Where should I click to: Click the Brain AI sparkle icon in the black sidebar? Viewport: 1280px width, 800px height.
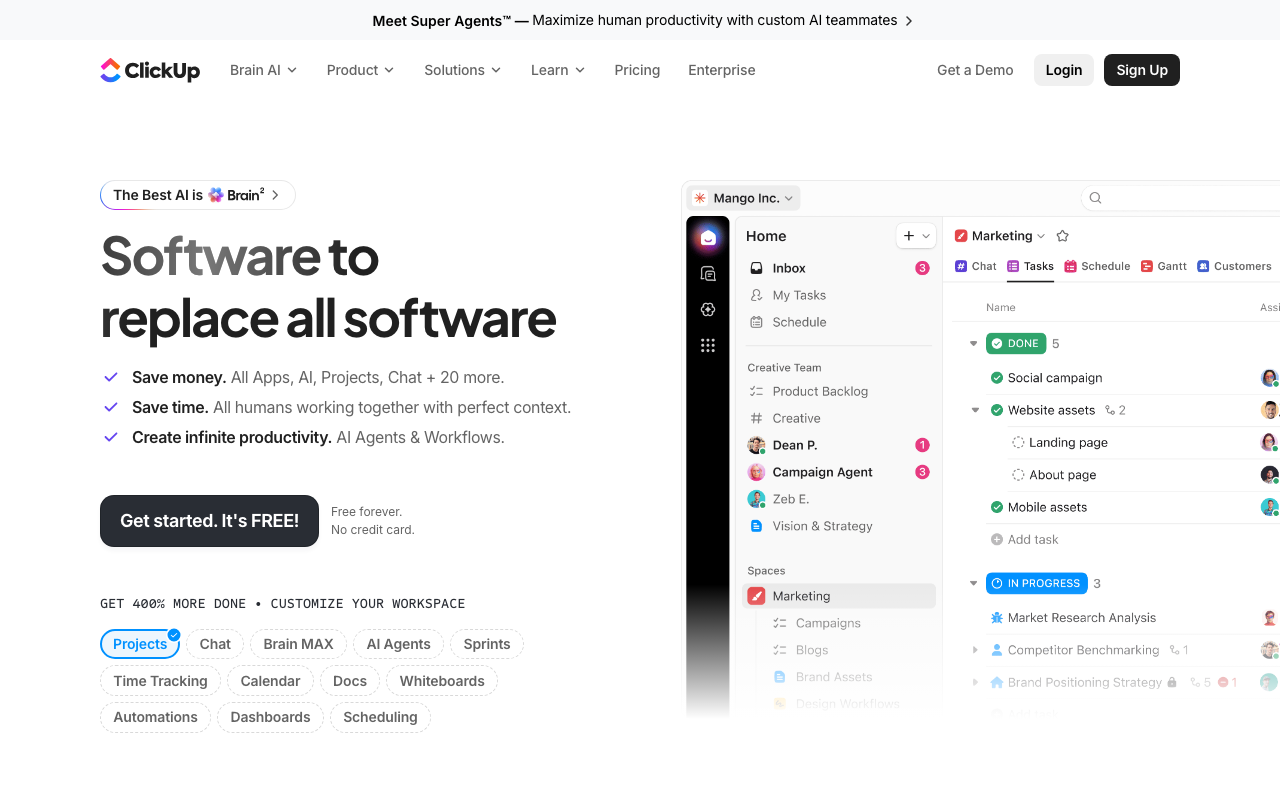708,310
